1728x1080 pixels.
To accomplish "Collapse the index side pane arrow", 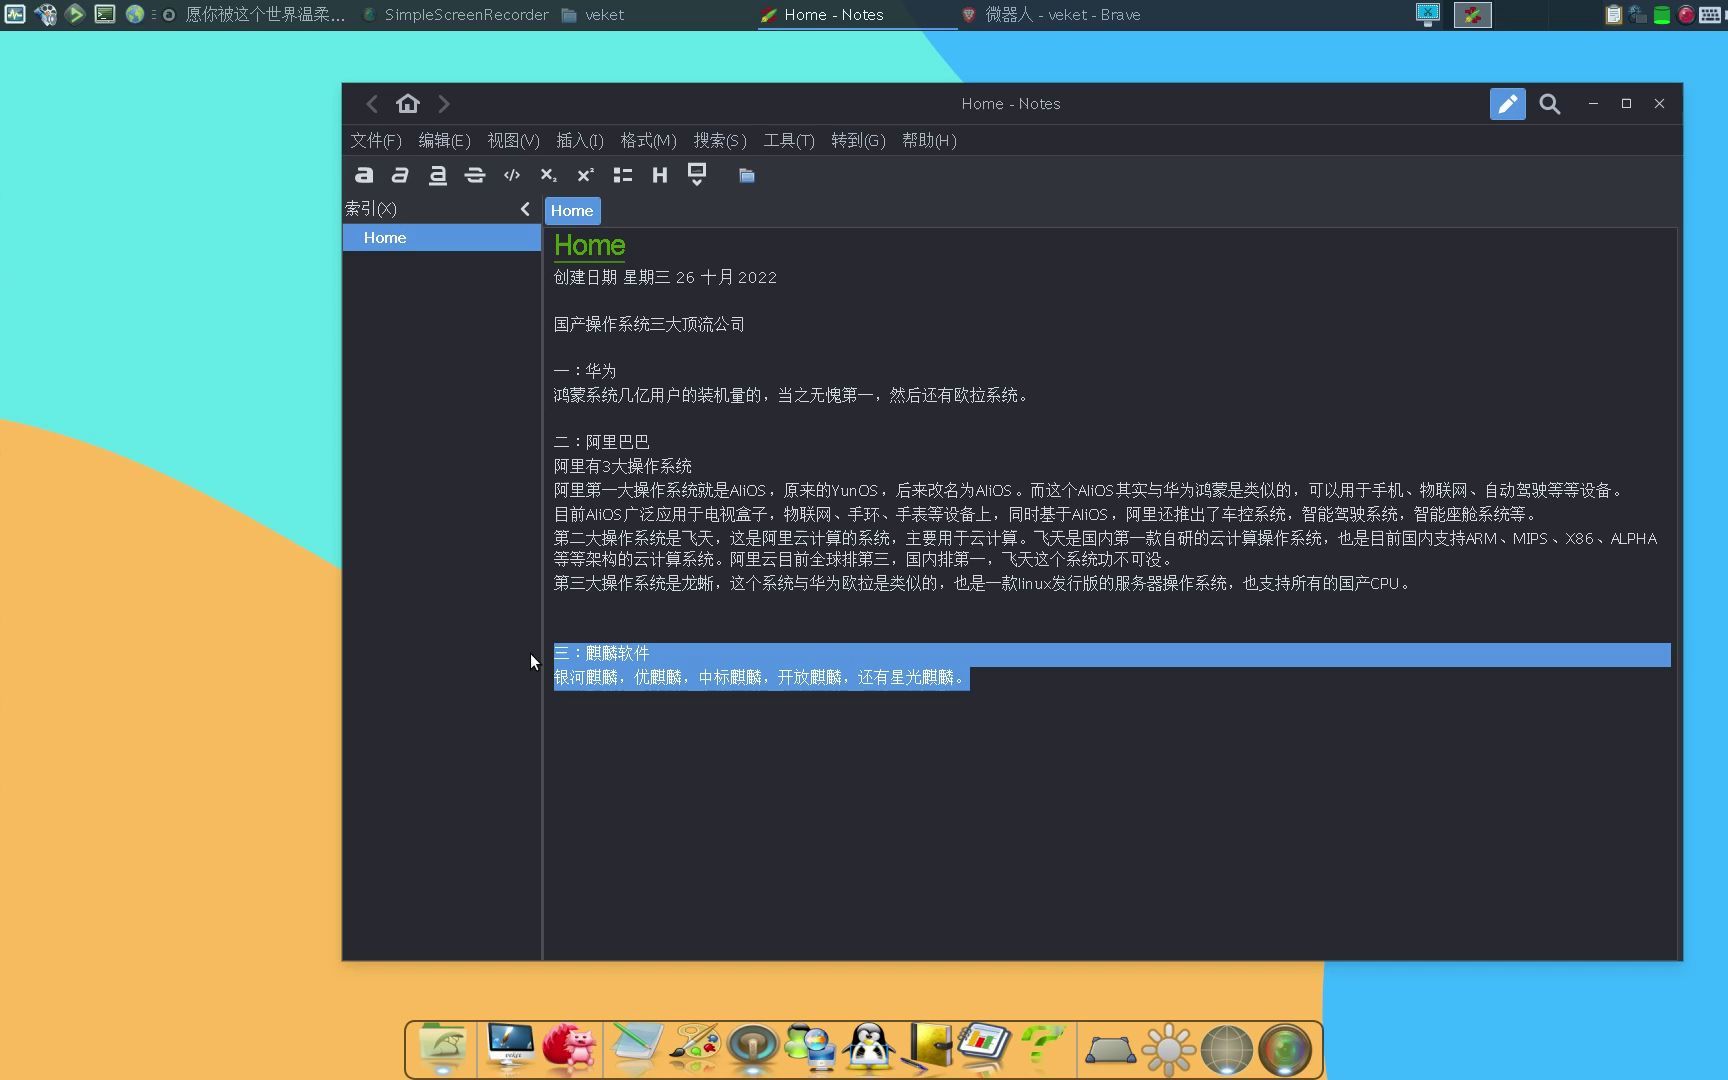I will (x=525, y=209).
